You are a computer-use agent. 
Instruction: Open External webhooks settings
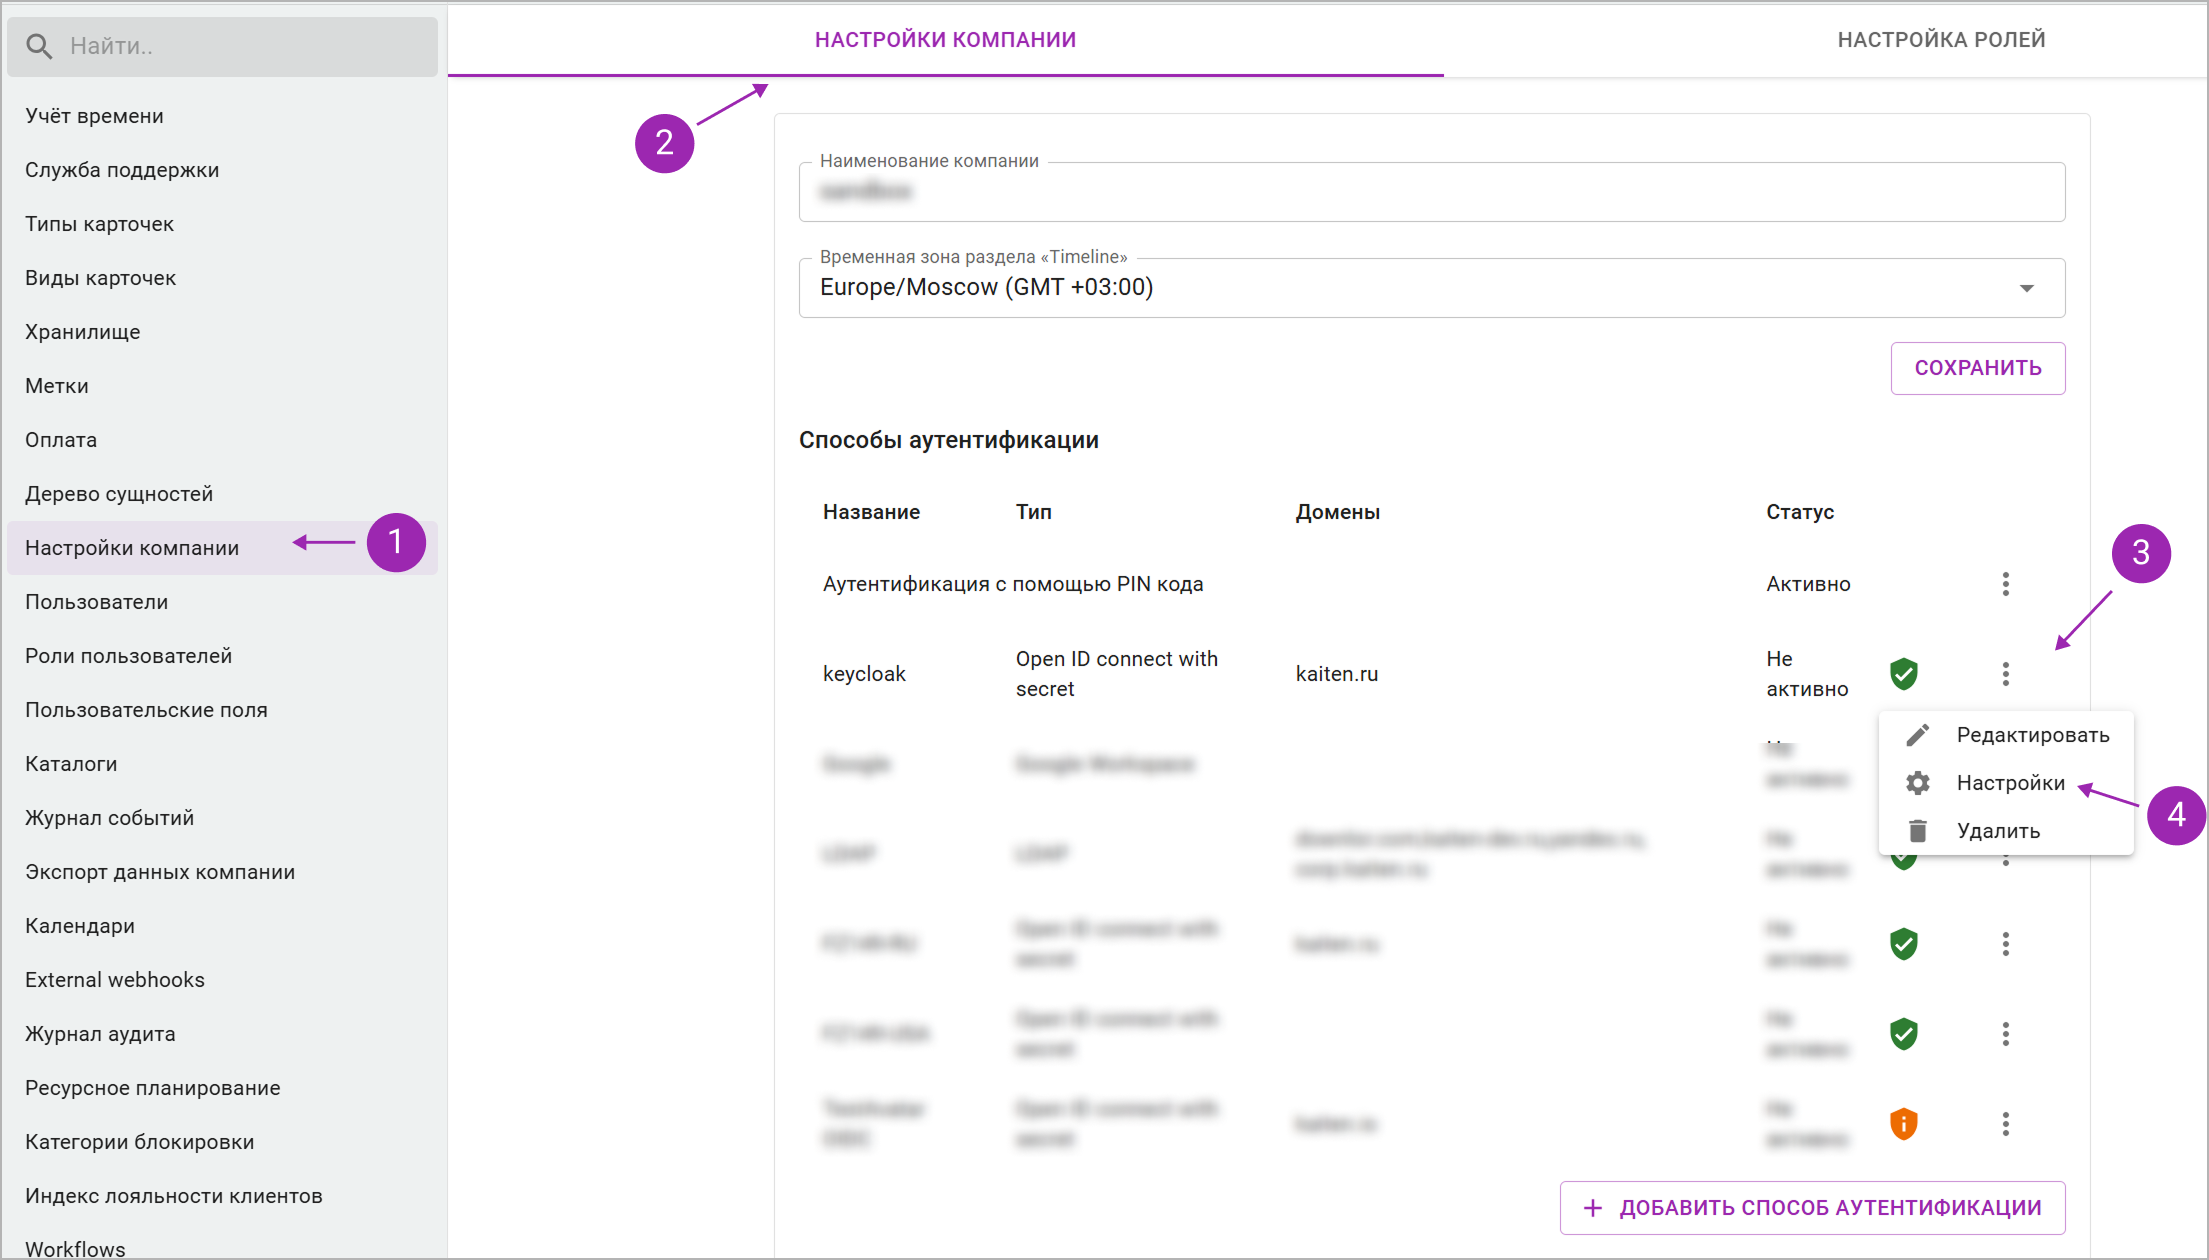pos(114,980)
